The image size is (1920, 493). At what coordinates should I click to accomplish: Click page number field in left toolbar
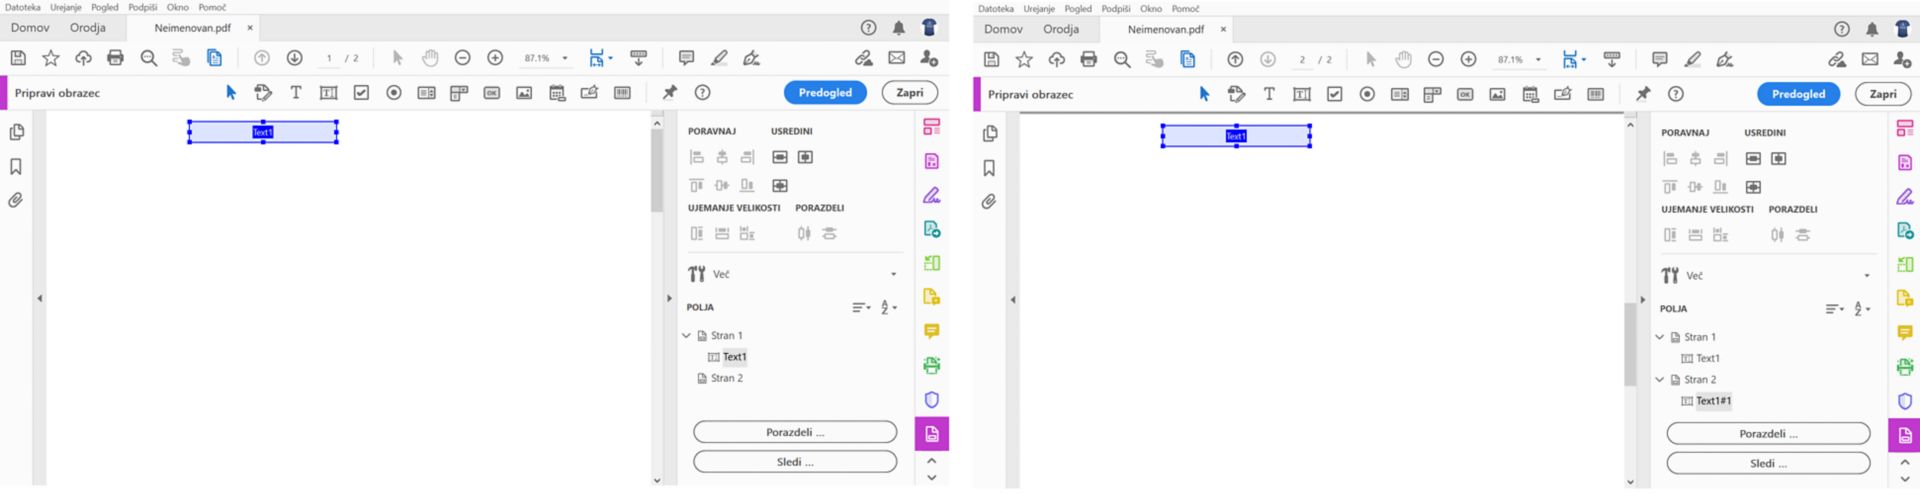pos(329,58)
